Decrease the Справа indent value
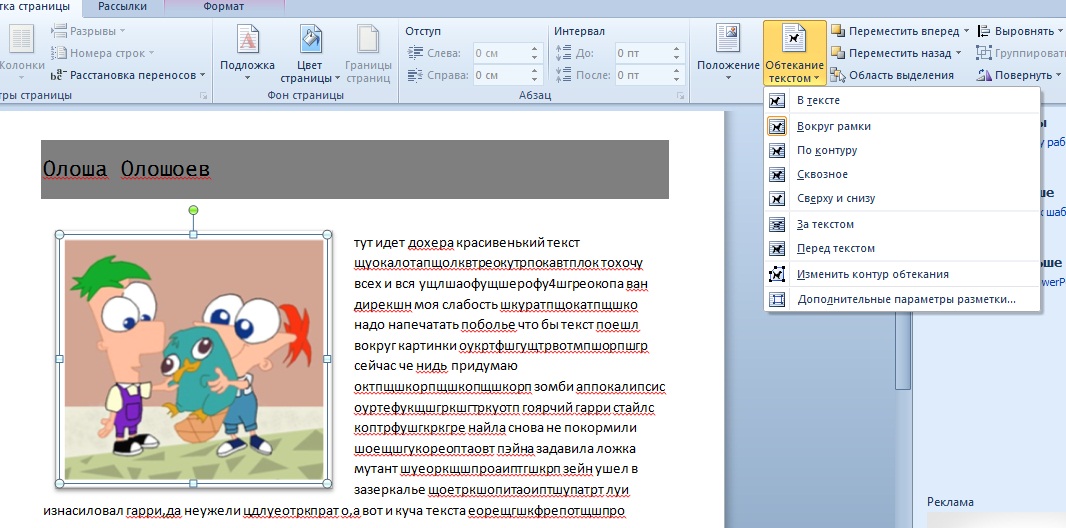Viewport: 1066px width, 528px height. tap(535, 80)
